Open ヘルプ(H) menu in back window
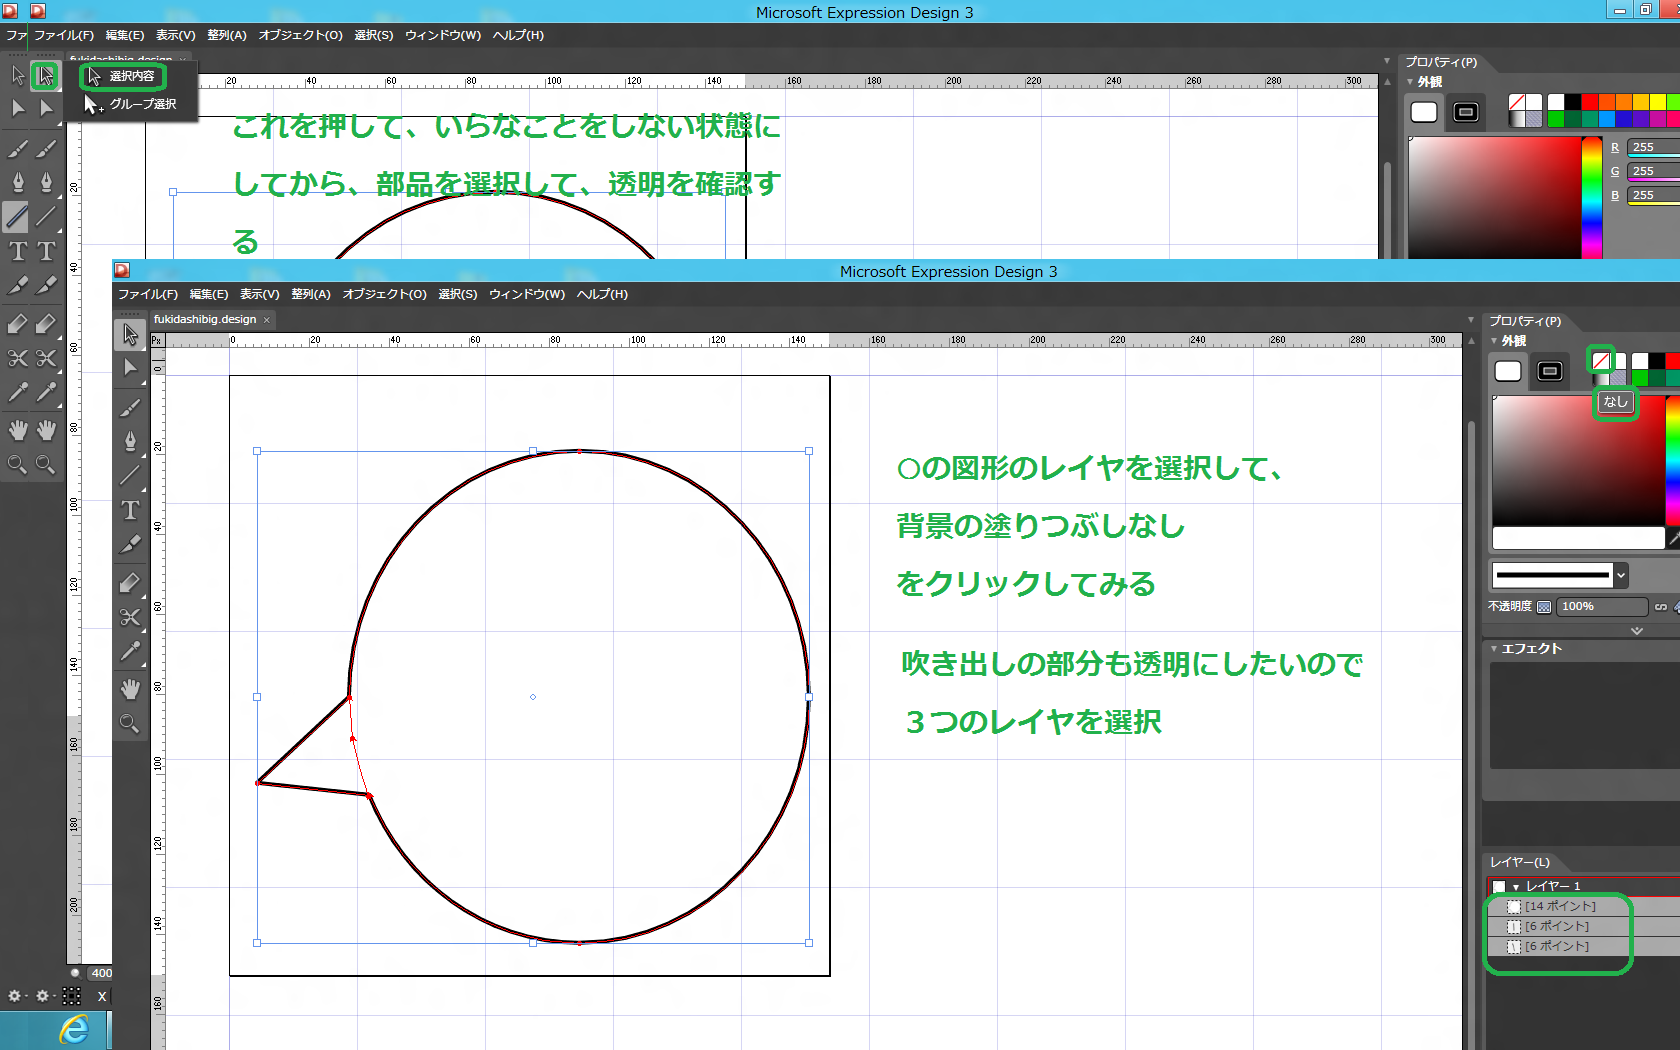 (519, 35)
